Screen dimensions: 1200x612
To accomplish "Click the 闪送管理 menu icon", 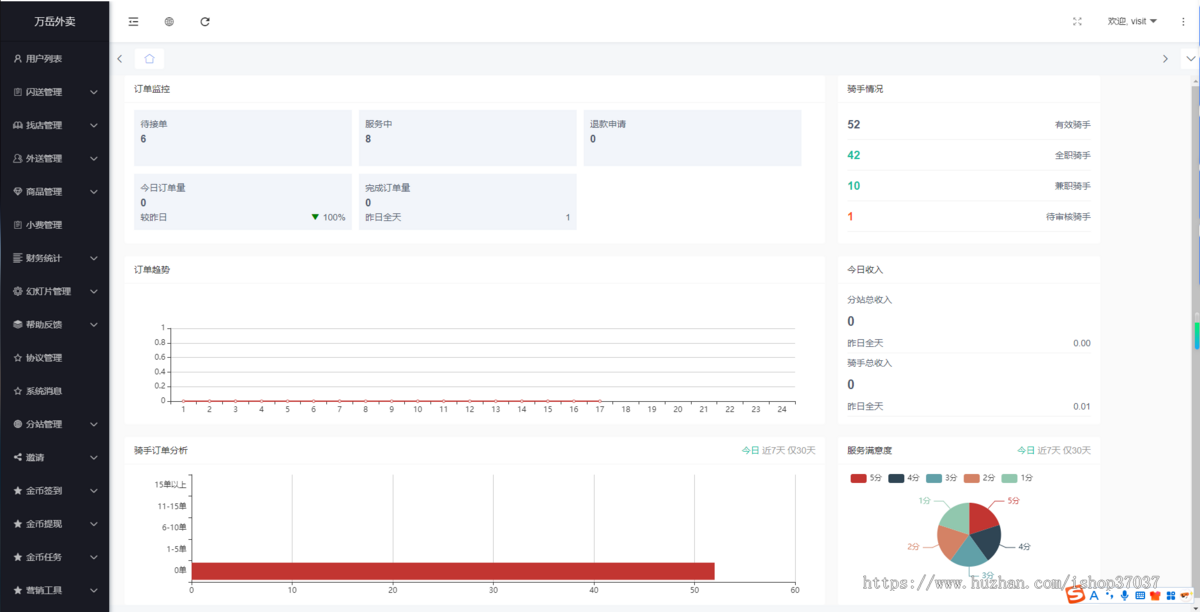I will point(18,92).
